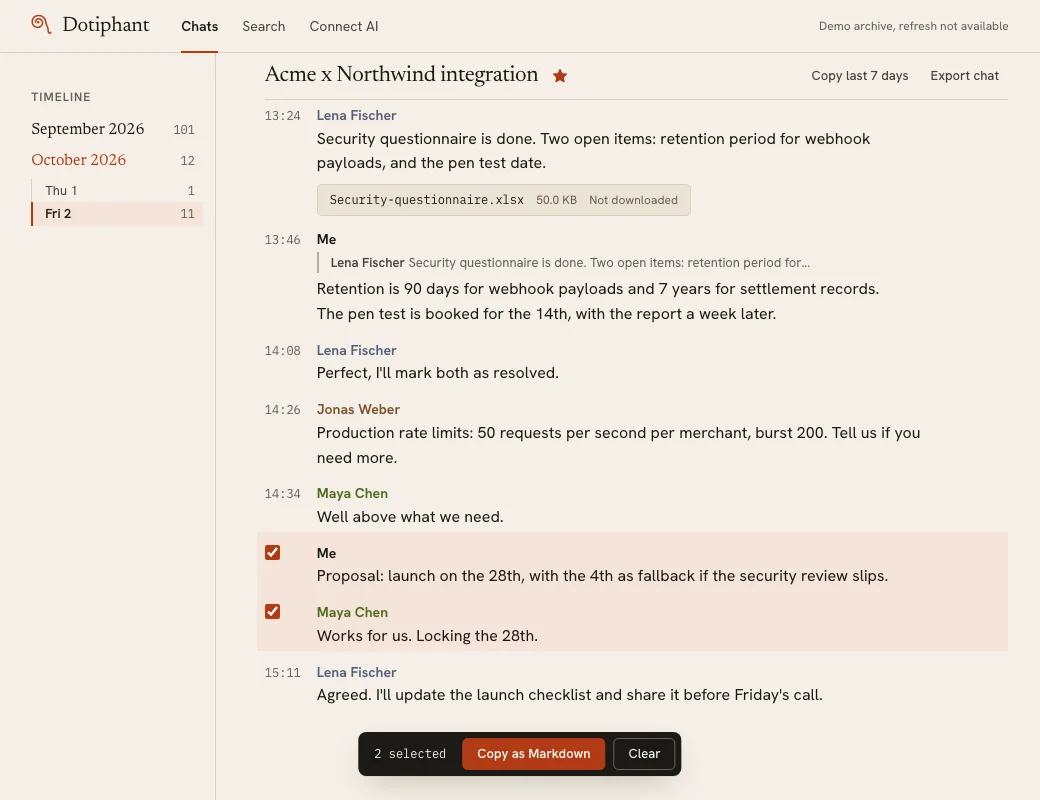
Task: Click Copy last 7 days
Action: pyautogui.click(x=860, y=76)
